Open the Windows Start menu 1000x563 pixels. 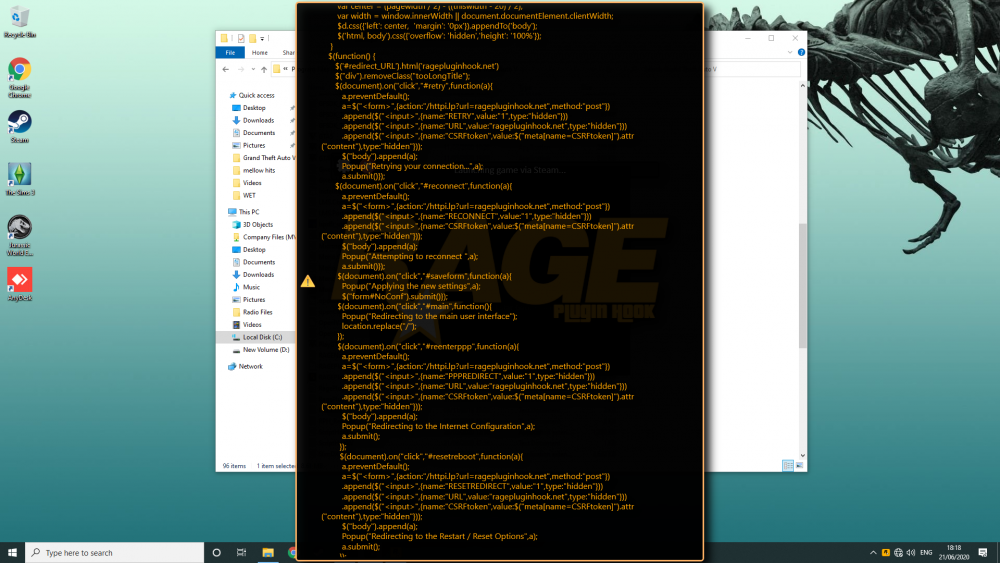pos(12,552)
